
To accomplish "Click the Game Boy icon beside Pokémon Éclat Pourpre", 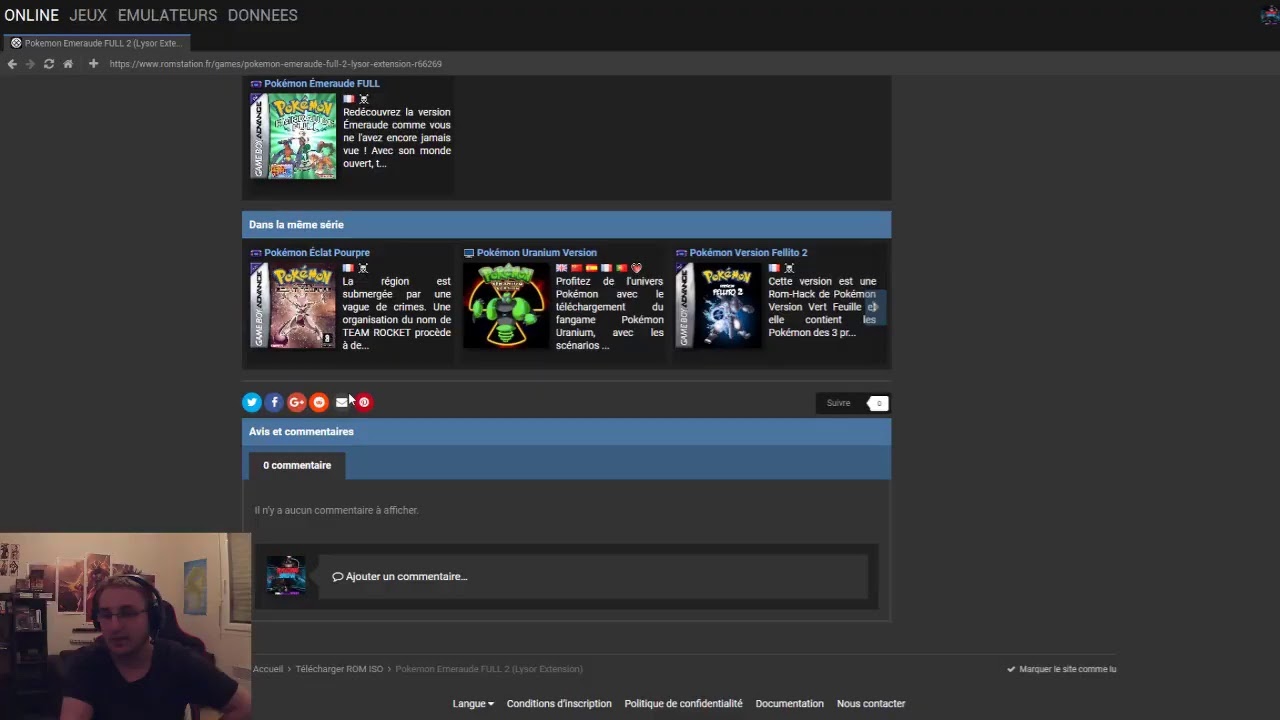I will pos(256,253).
